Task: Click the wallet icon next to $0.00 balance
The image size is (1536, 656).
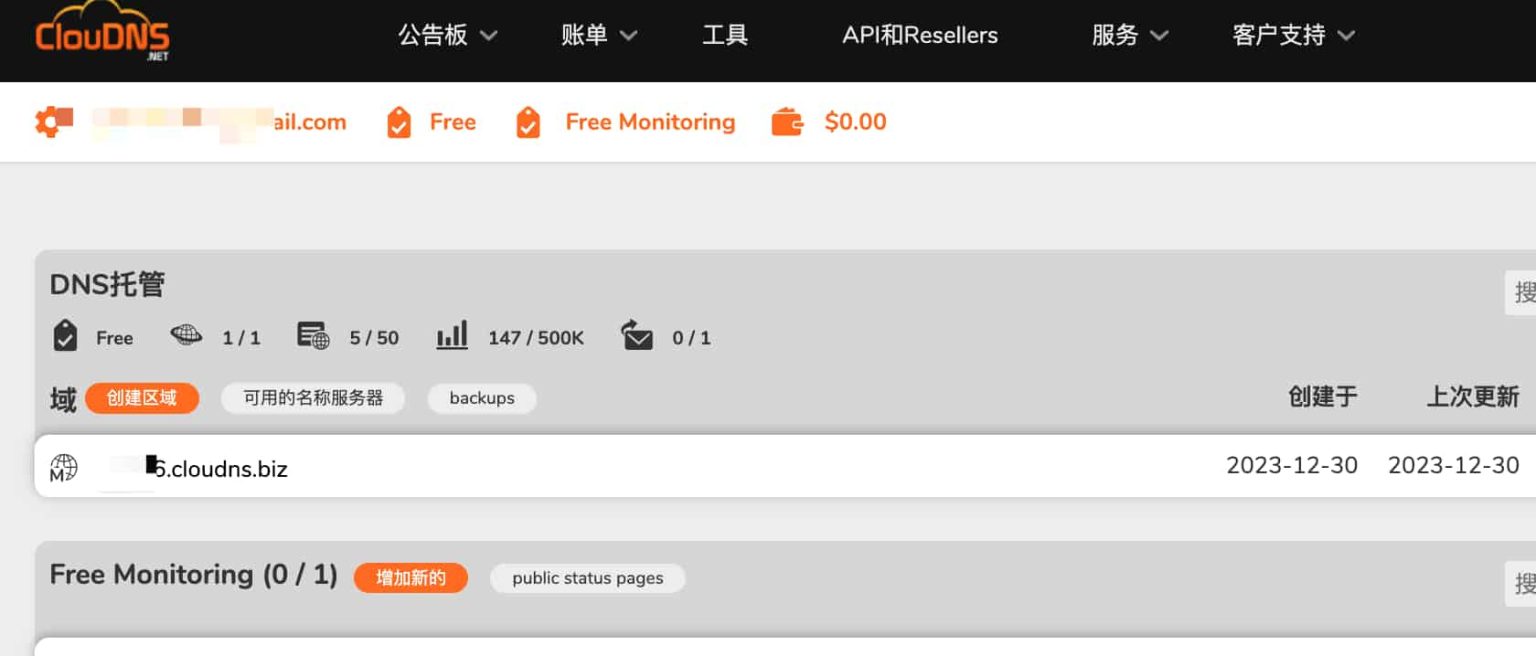Action: coord(787,121)
